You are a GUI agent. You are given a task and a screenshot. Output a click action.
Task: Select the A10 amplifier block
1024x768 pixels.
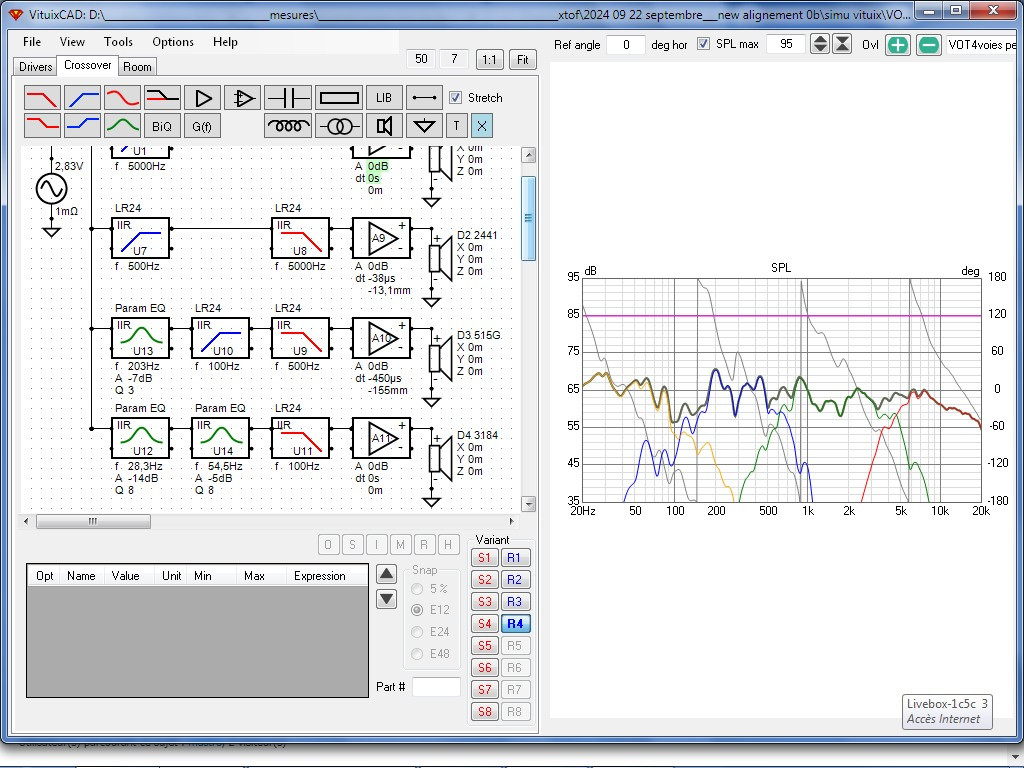point(382,338)
